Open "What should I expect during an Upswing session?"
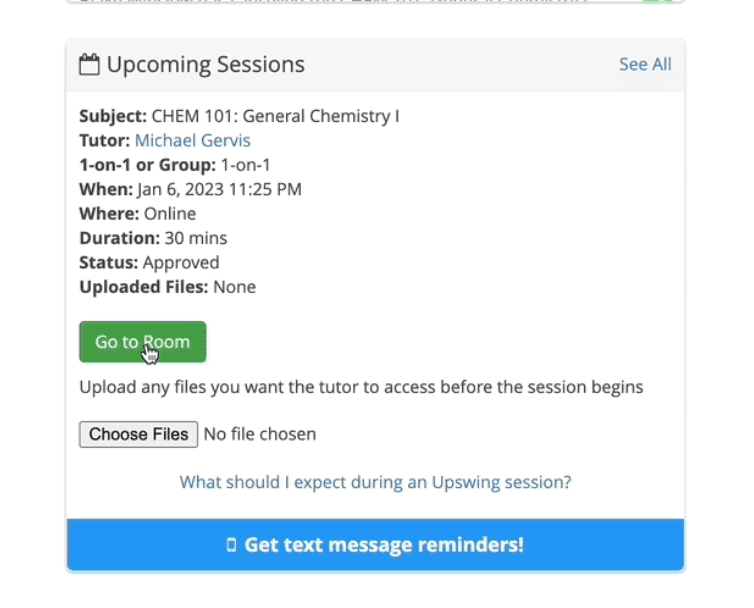The image size is (754, 608). coord(375,482)
